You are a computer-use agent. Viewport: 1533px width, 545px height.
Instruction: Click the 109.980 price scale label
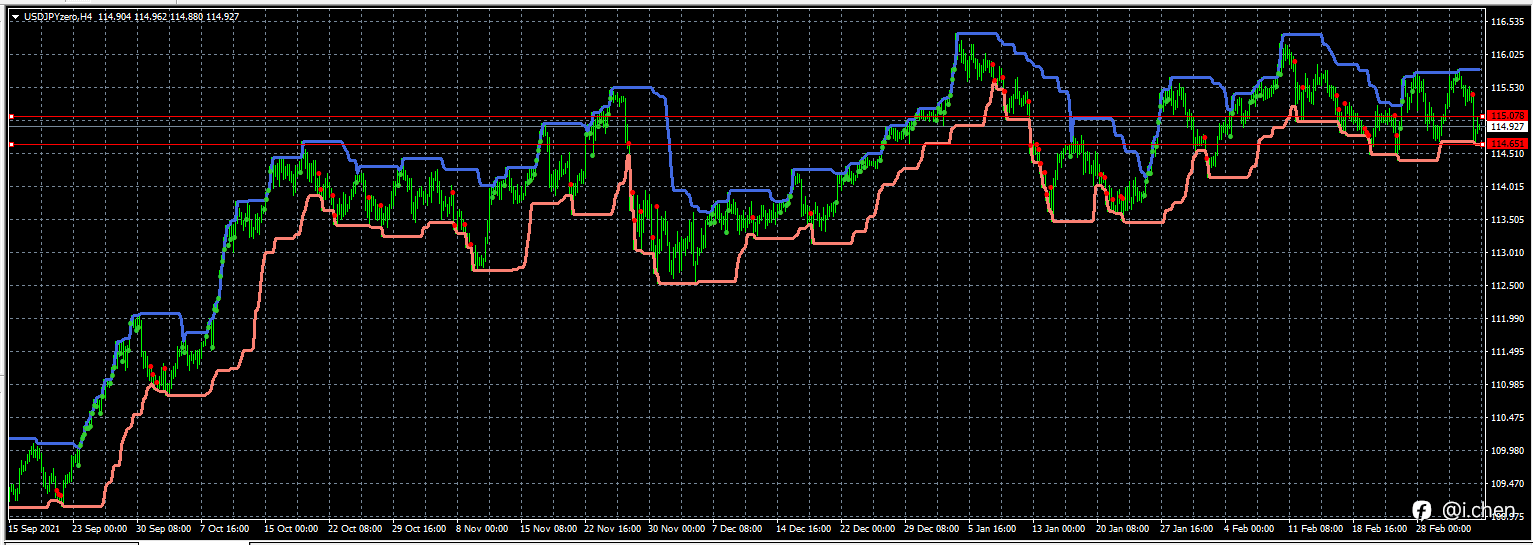[1506, 450]
